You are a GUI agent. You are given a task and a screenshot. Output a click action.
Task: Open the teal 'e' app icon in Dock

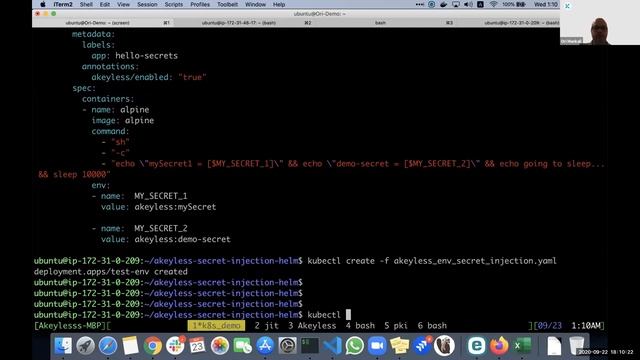pos(476,346)
